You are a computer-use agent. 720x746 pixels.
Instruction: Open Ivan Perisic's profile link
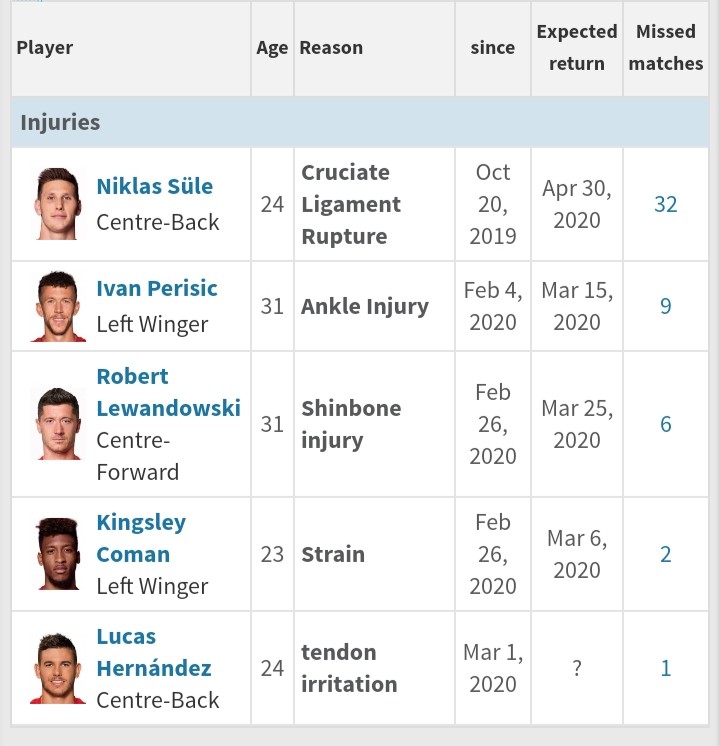pos(156,288)
